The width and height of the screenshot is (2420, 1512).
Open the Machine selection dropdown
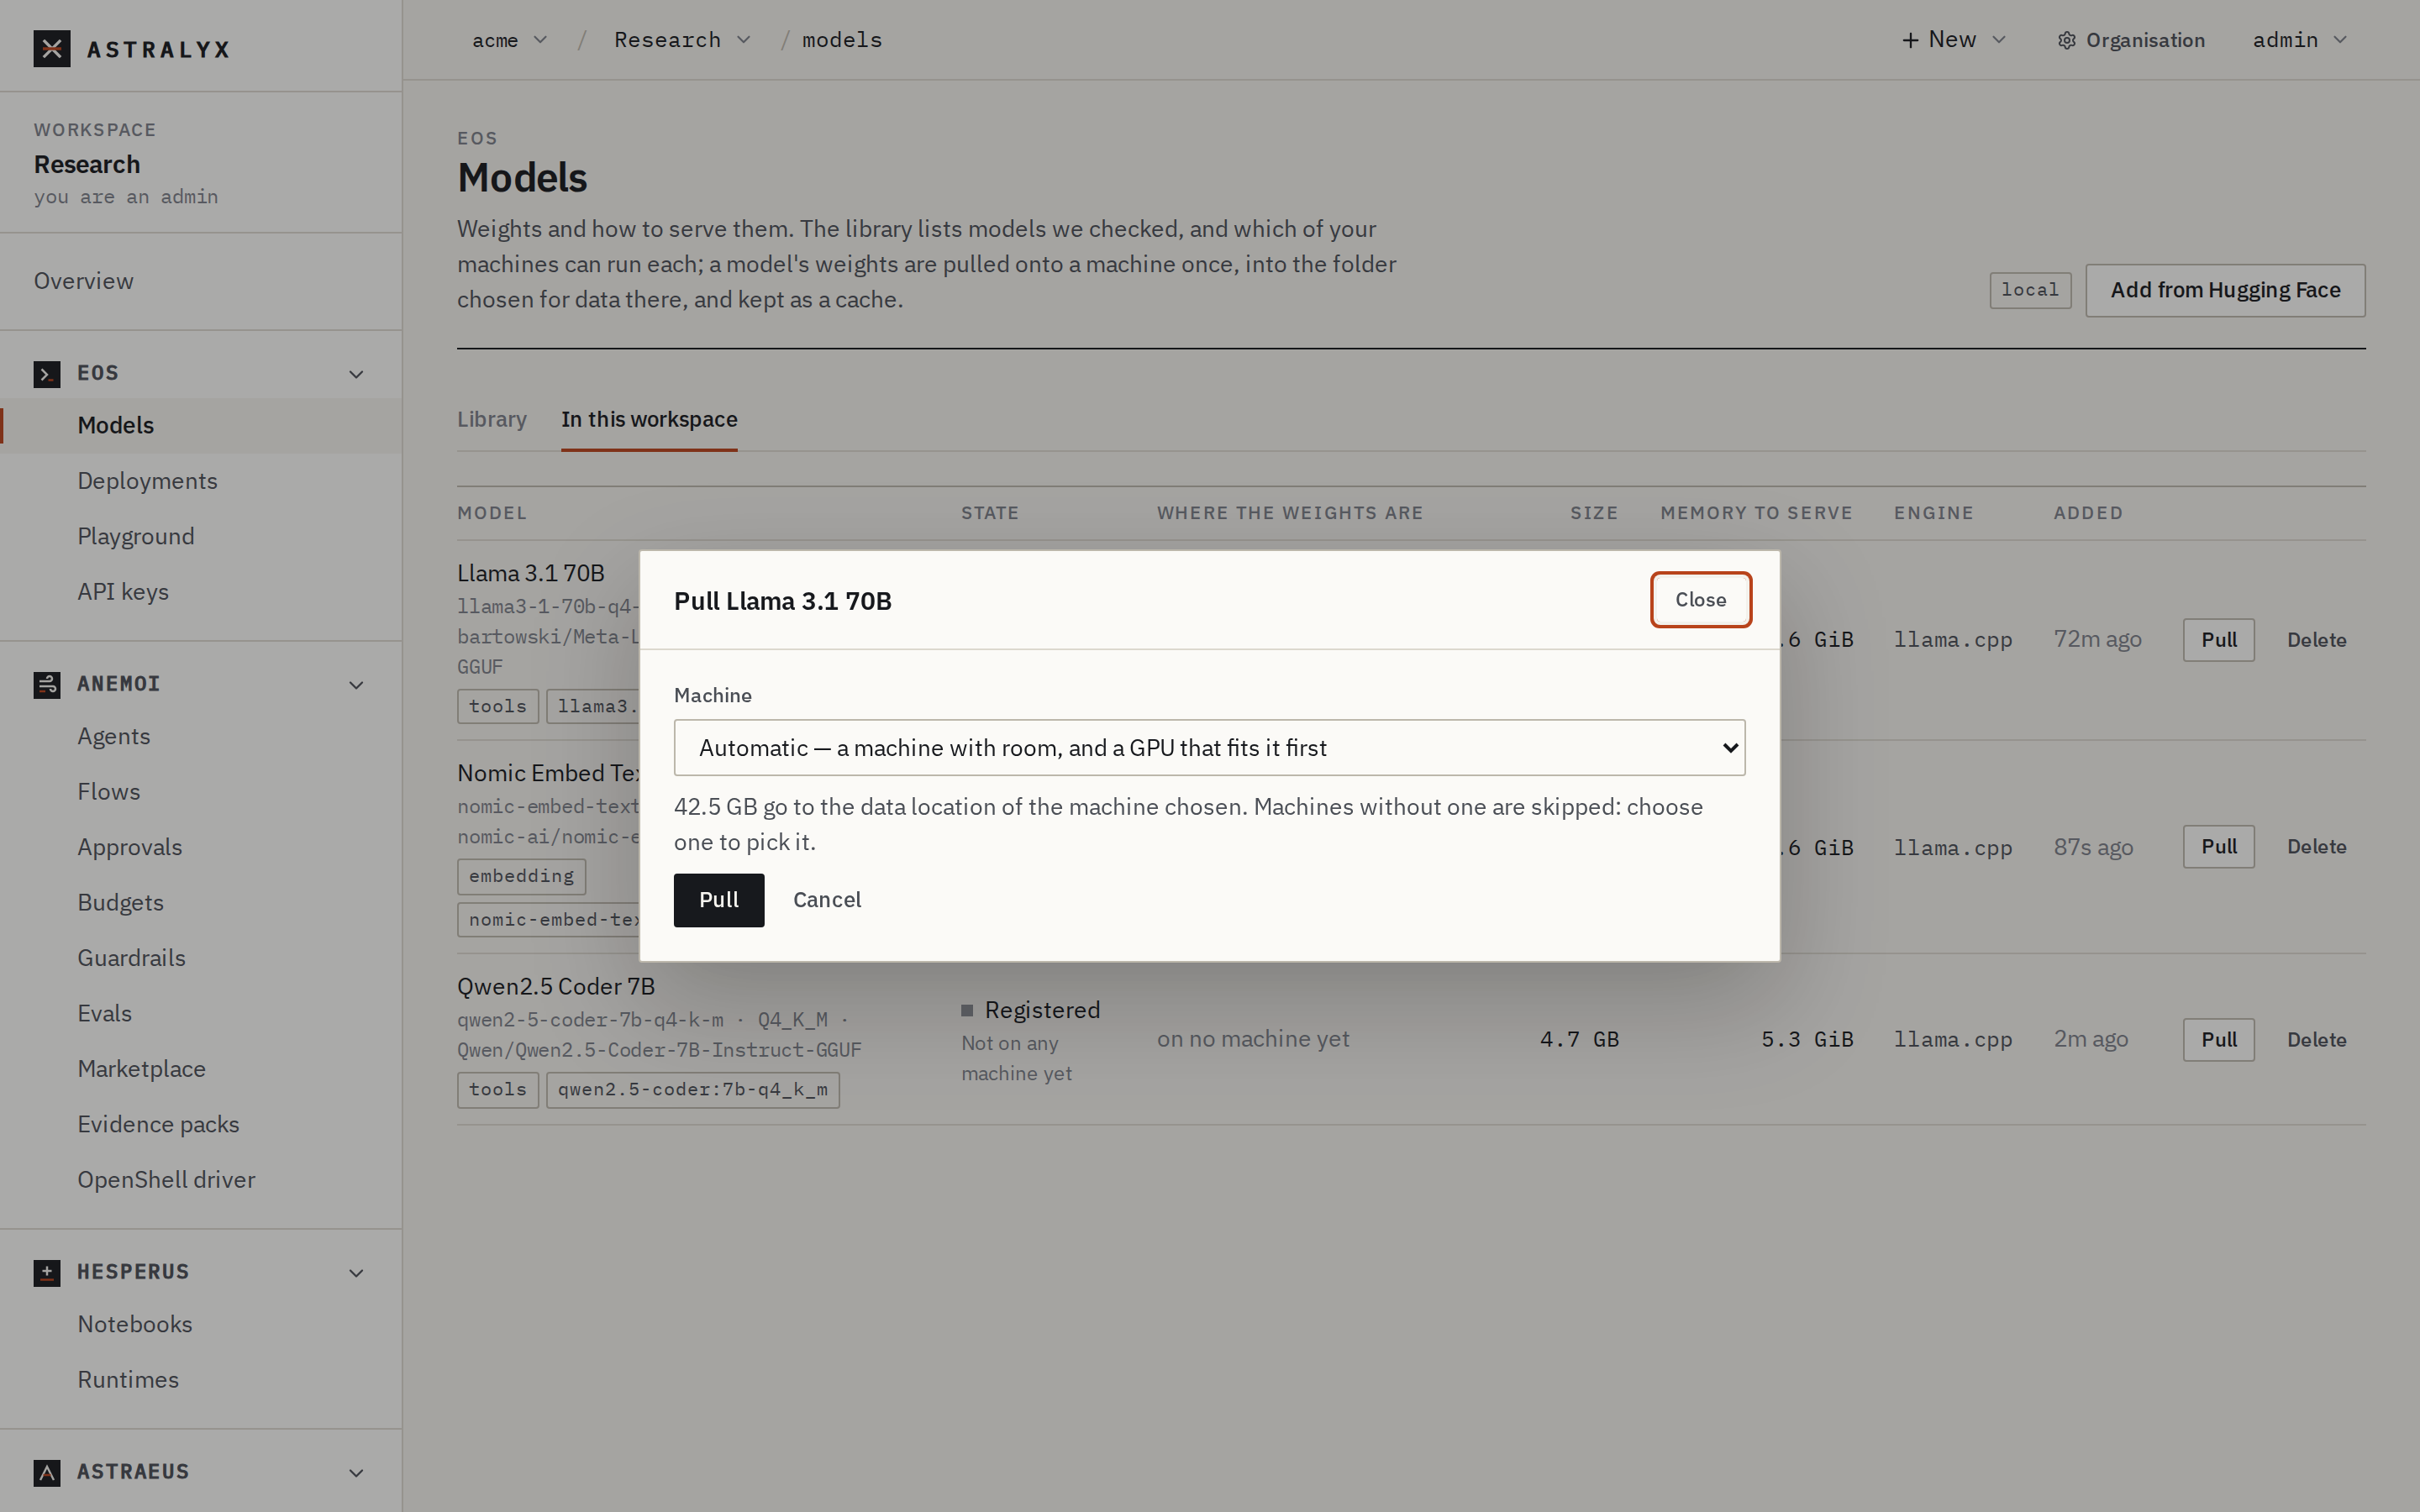pos(1209,748)
